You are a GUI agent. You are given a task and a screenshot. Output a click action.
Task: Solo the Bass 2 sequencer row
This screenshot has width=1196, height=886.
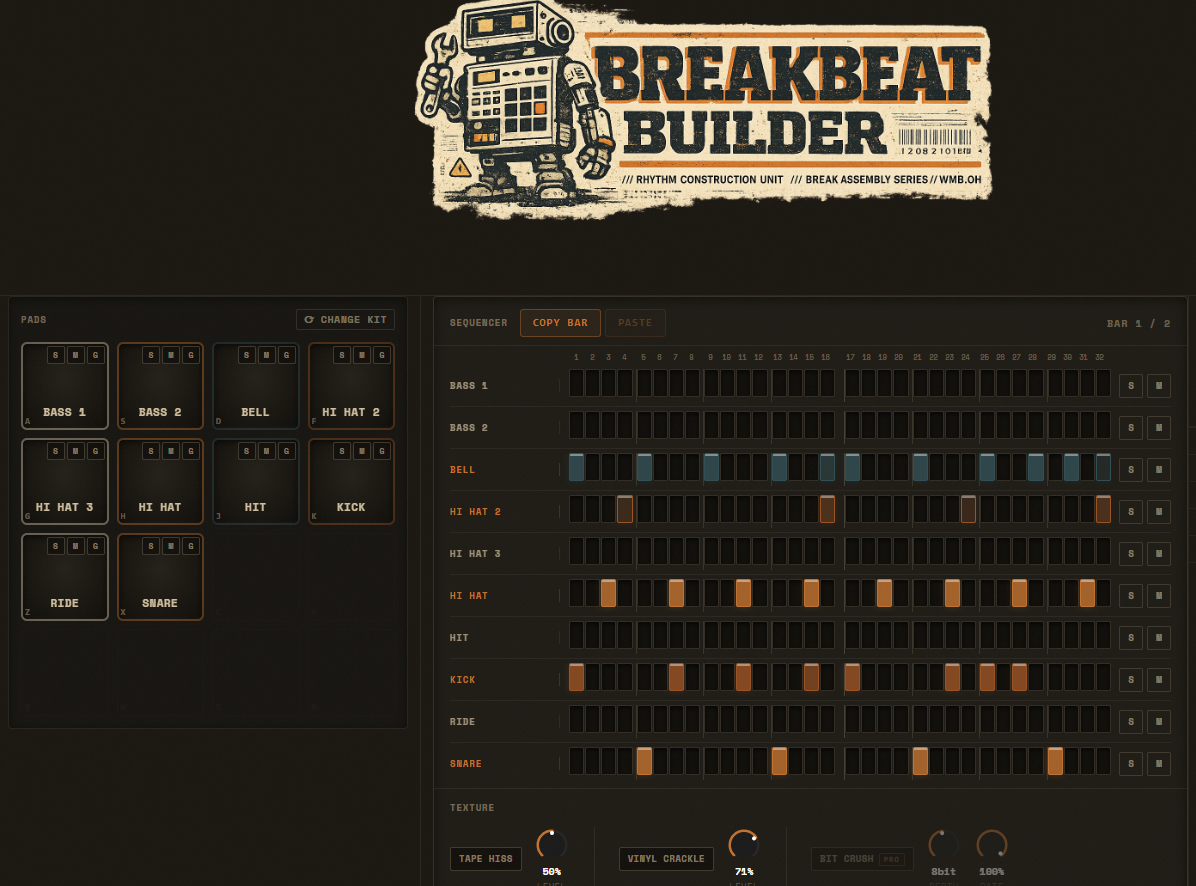(1131, 428)
